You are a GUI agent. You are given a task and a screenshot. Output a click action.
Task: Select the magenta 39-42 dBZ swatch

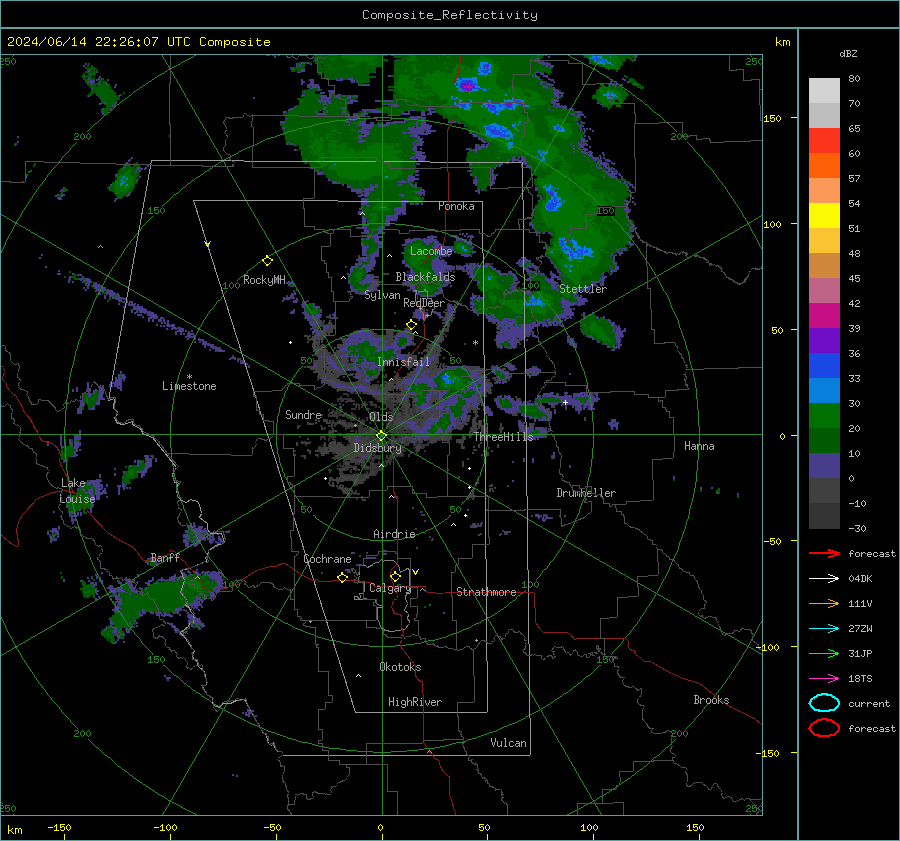coord(824,315)
